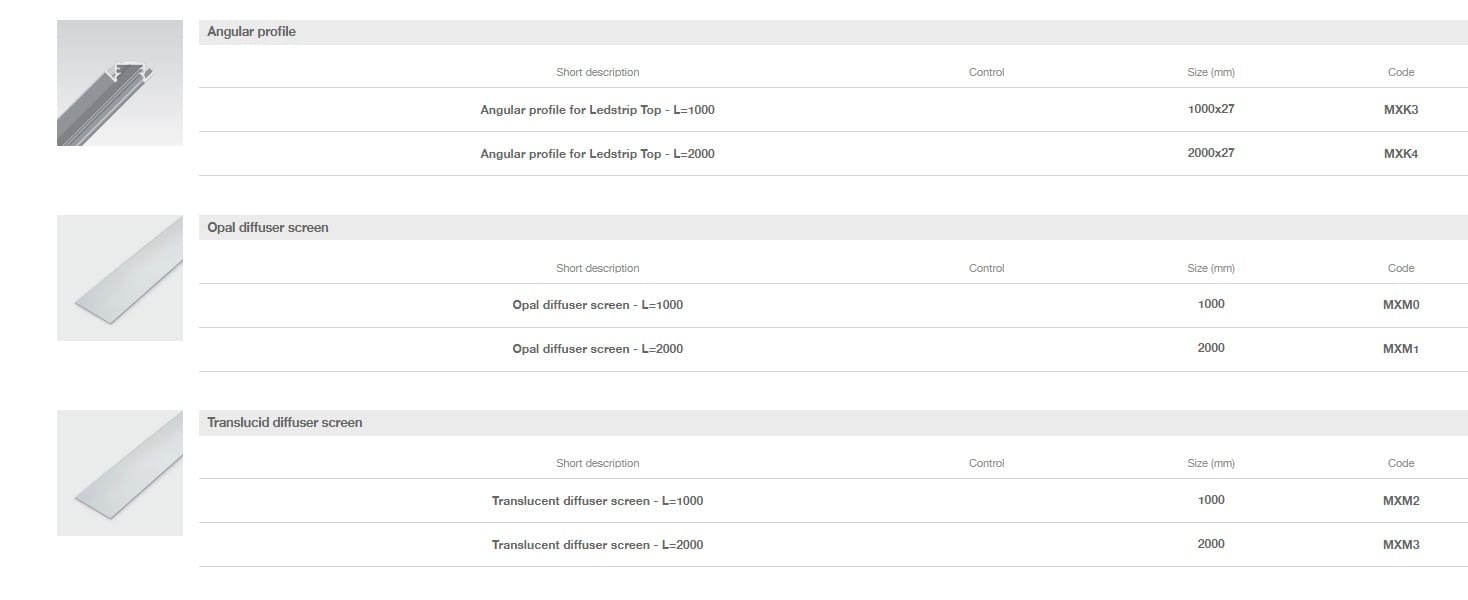Click the Translucid diffuser screen thumbnail

point(120,473)
